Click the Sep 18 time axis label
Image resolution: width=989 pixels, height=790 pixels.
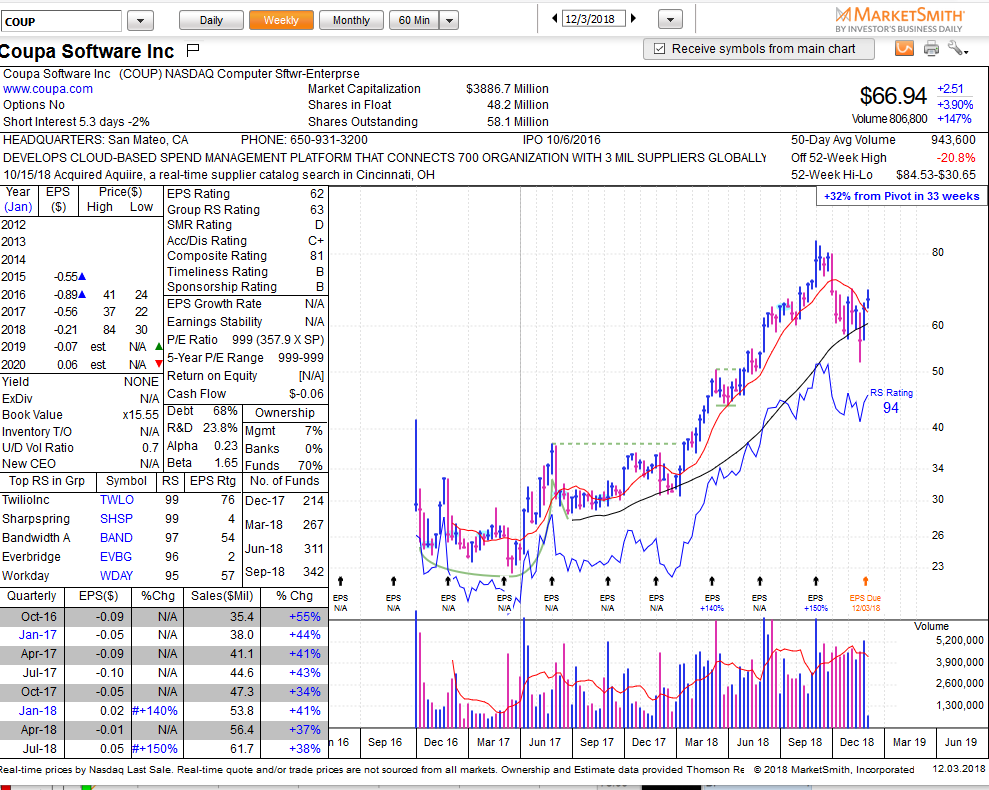point(805,742)
